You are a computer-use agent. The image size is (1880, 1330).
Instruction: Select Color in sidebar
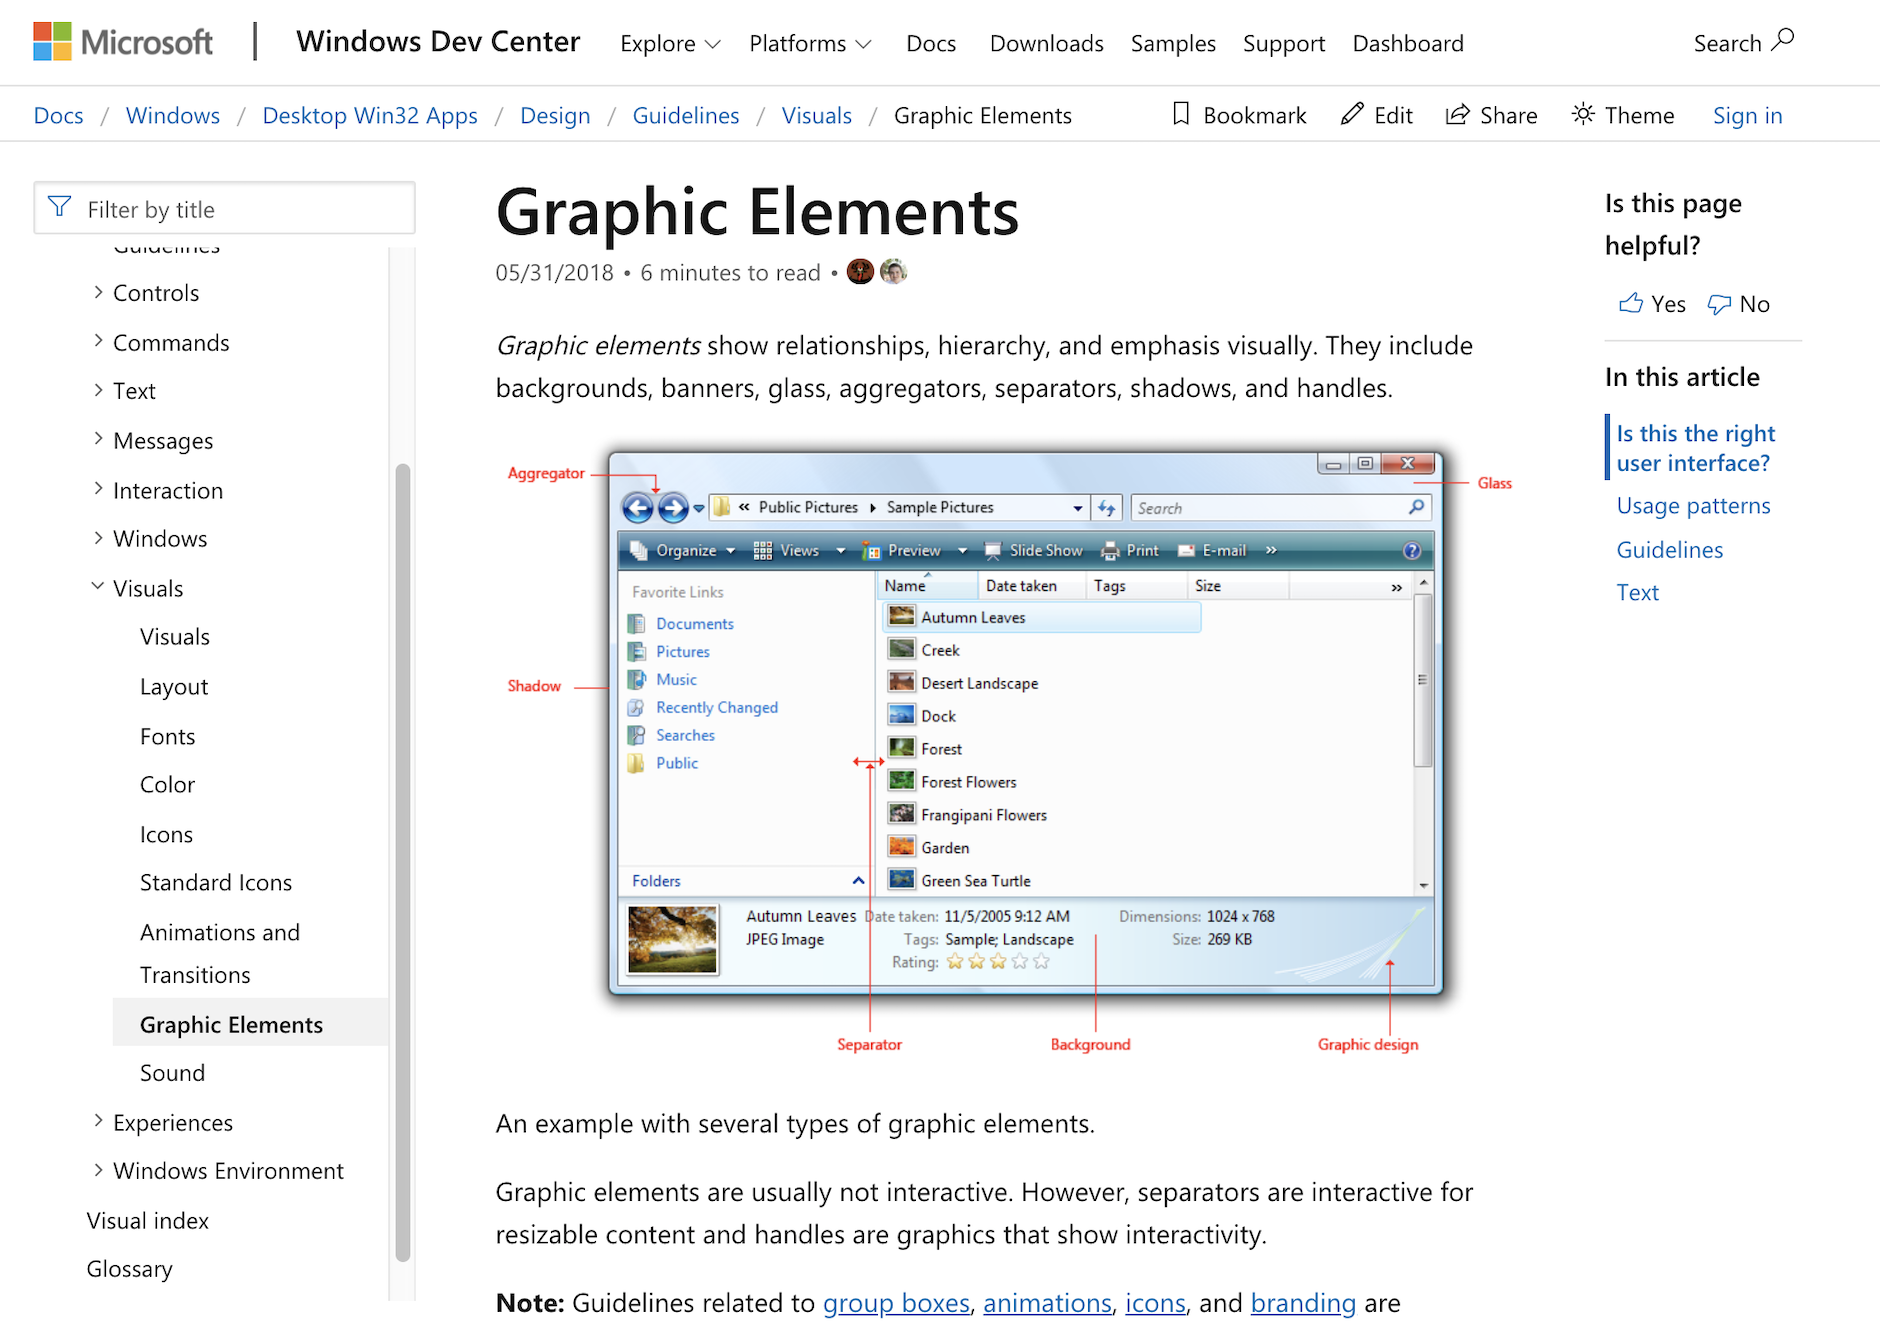click(167, 785)
